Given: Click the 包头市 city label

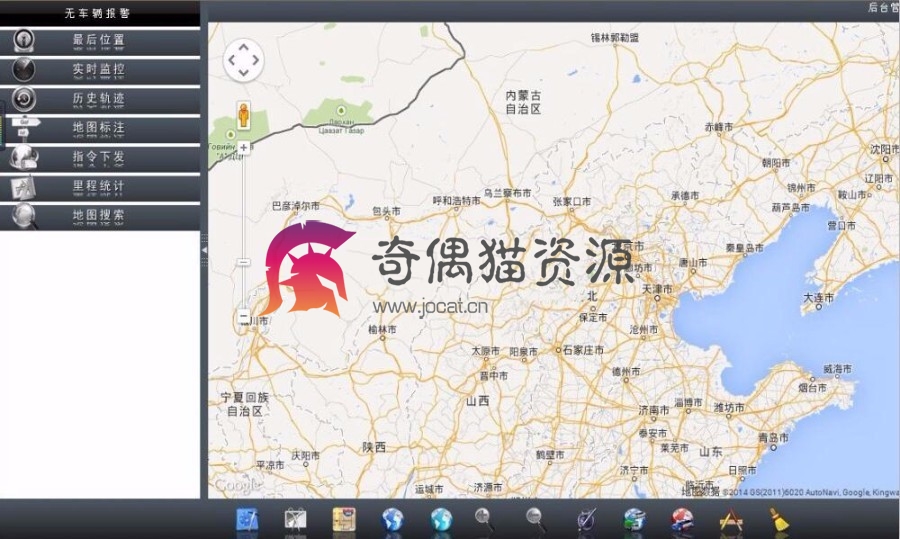Looking at the screenshot, I should (x=386, y=211).
